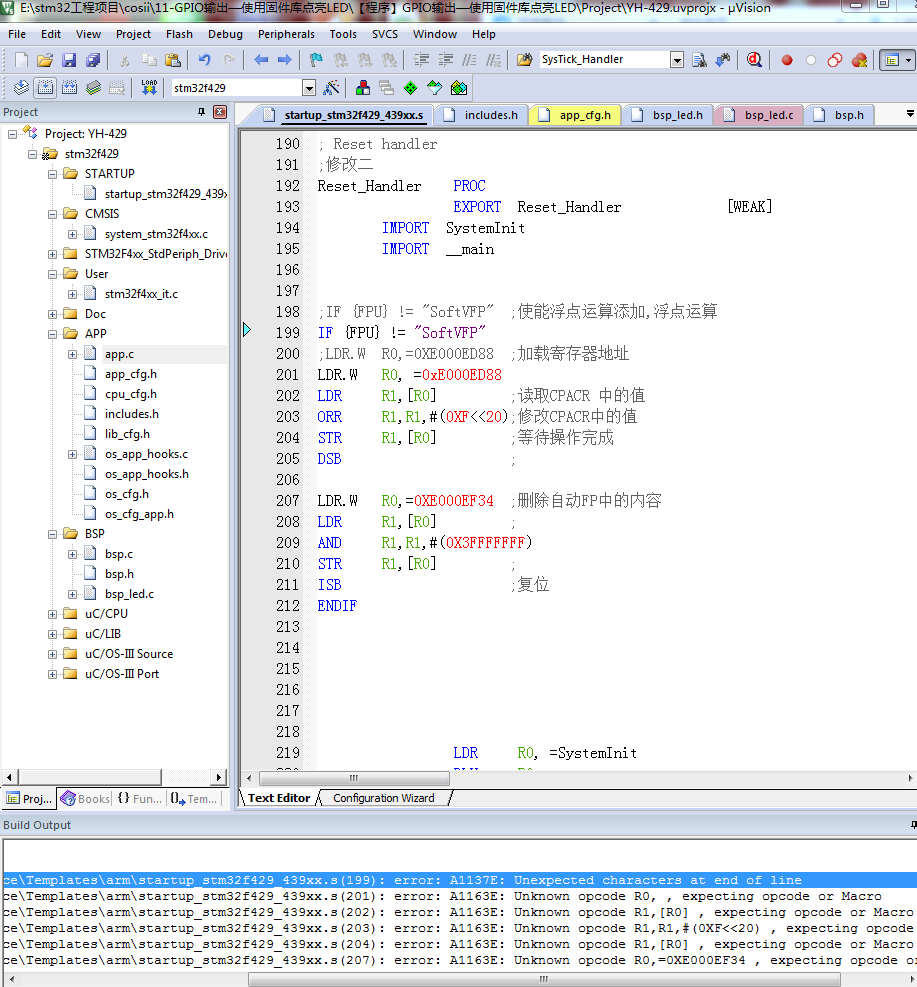917x987 pixels.
Task: Toggle bookmark on the current line
Action: [315, 60]
